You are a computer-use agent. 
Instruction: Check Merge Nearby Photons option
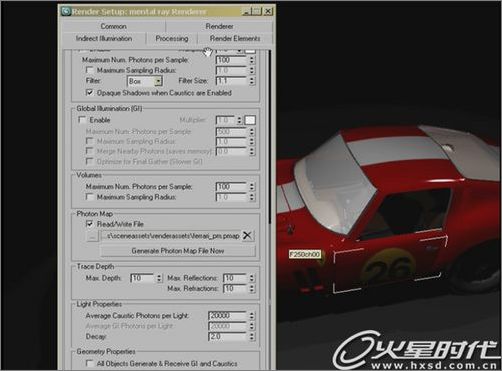click(89, 151)
